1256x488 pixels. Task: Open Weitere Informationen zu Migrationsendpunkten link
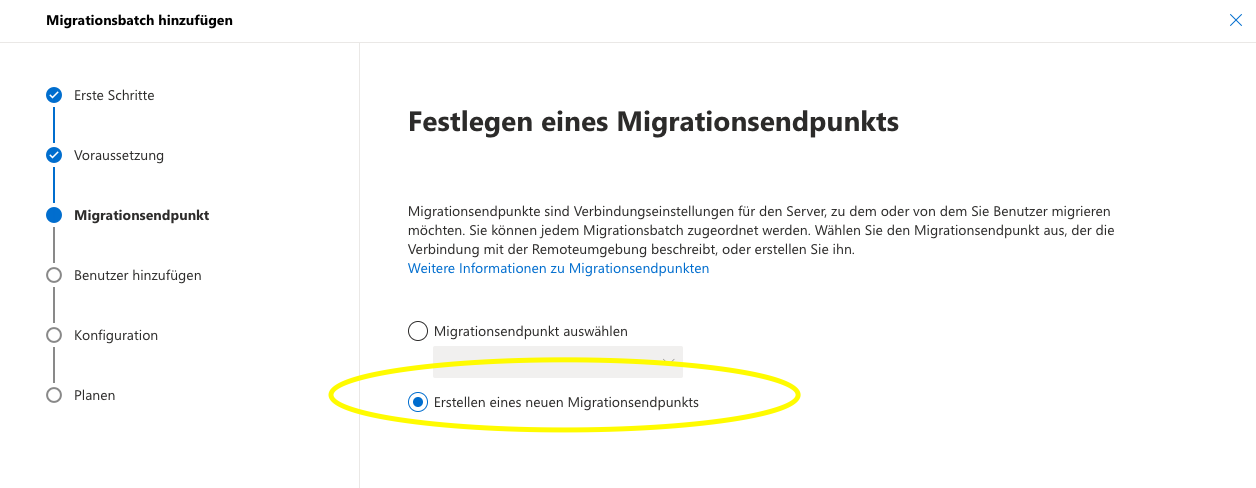coord(558,269)
